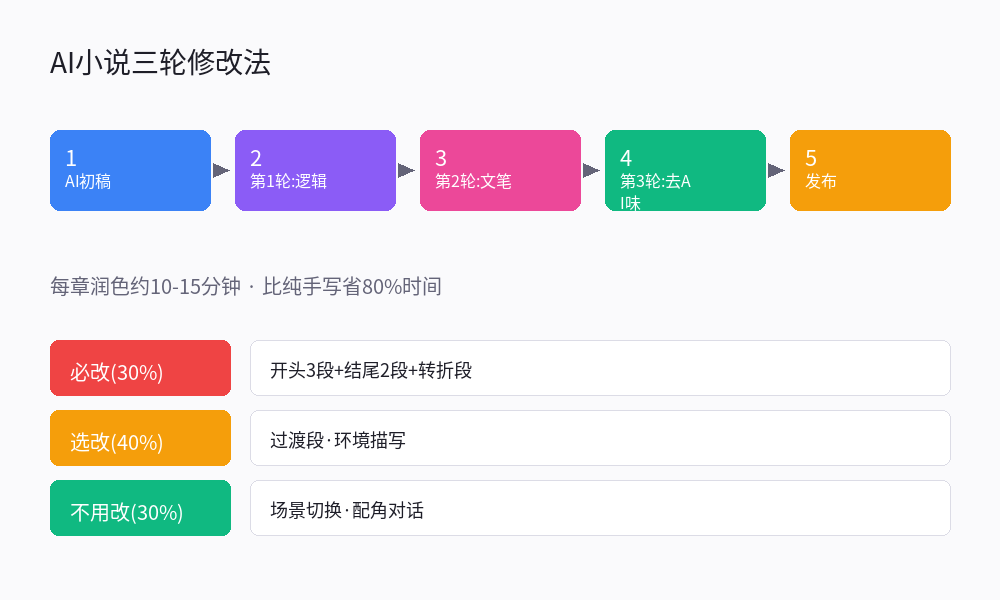
Task: Click the arrow pointing to the 发布 step
Action: tap(776, 170)
